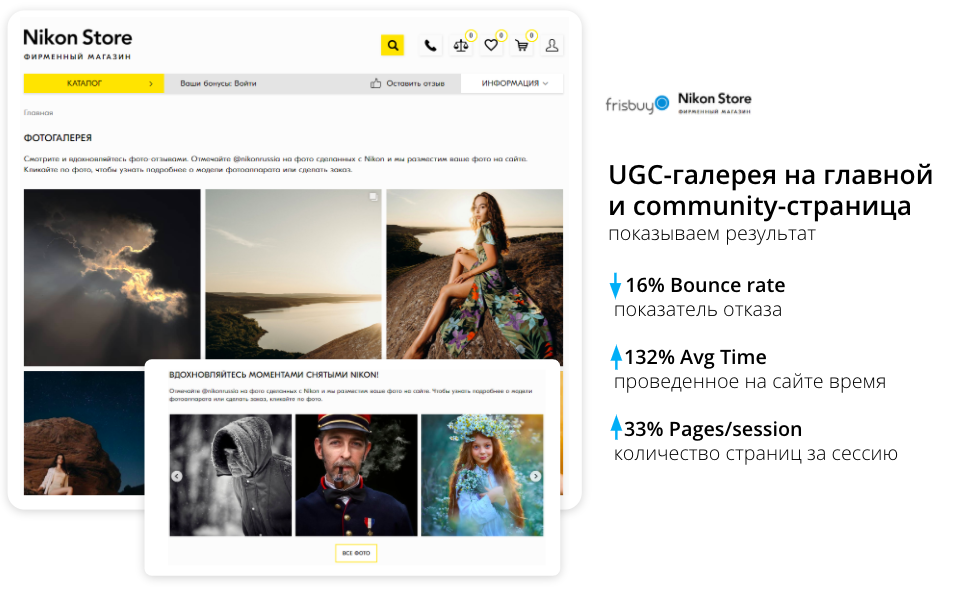Image resolution: width=976 pixels, height=591 pixels.
Task: Click the yellow search magnifier icon
Action: click(x=392, y=45)
